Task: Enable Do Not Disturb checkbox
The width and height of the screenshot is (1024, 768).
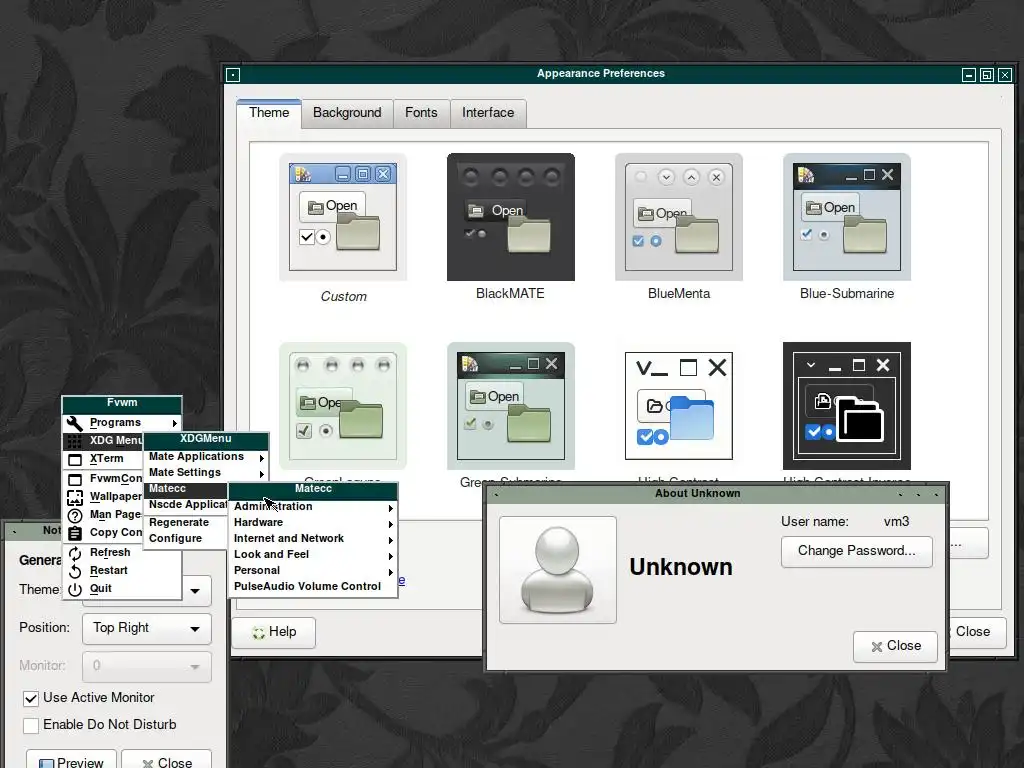Action: click(31, 726)
